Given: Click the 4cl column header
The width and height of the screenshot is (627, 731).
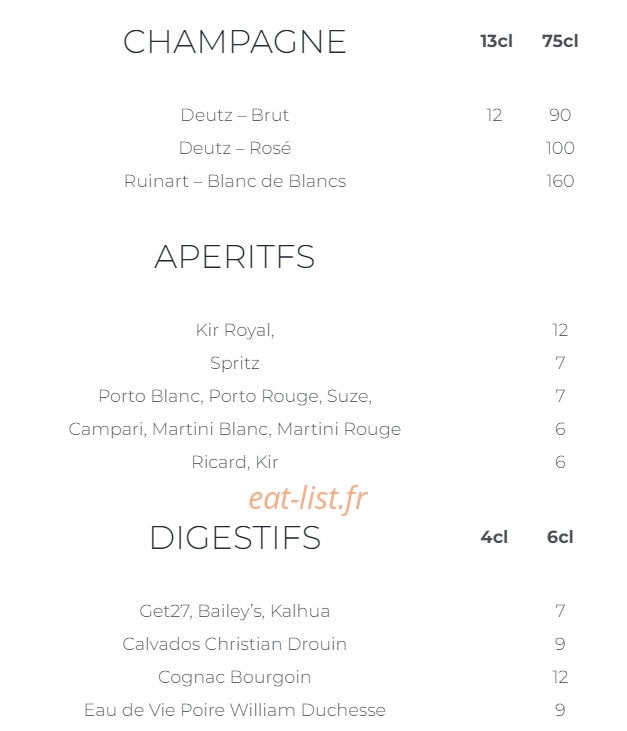Looking at the screenshot, I should click(494, 537).
